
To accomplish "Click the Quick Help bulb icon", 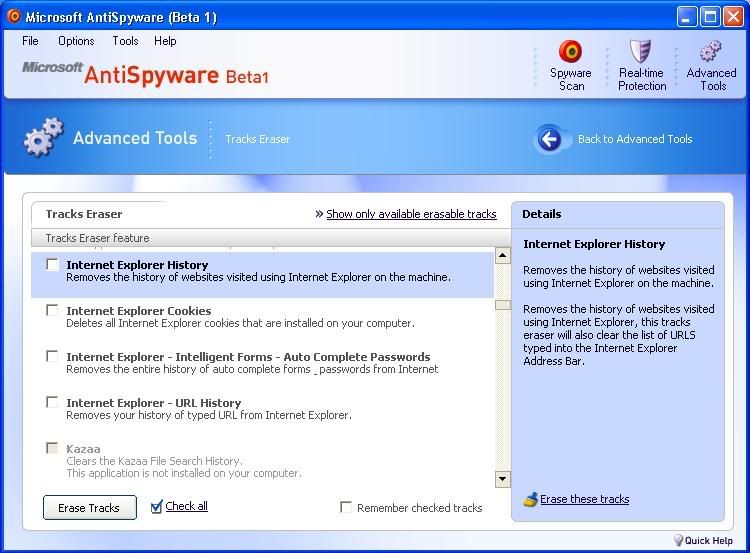I will coord(678,540).
